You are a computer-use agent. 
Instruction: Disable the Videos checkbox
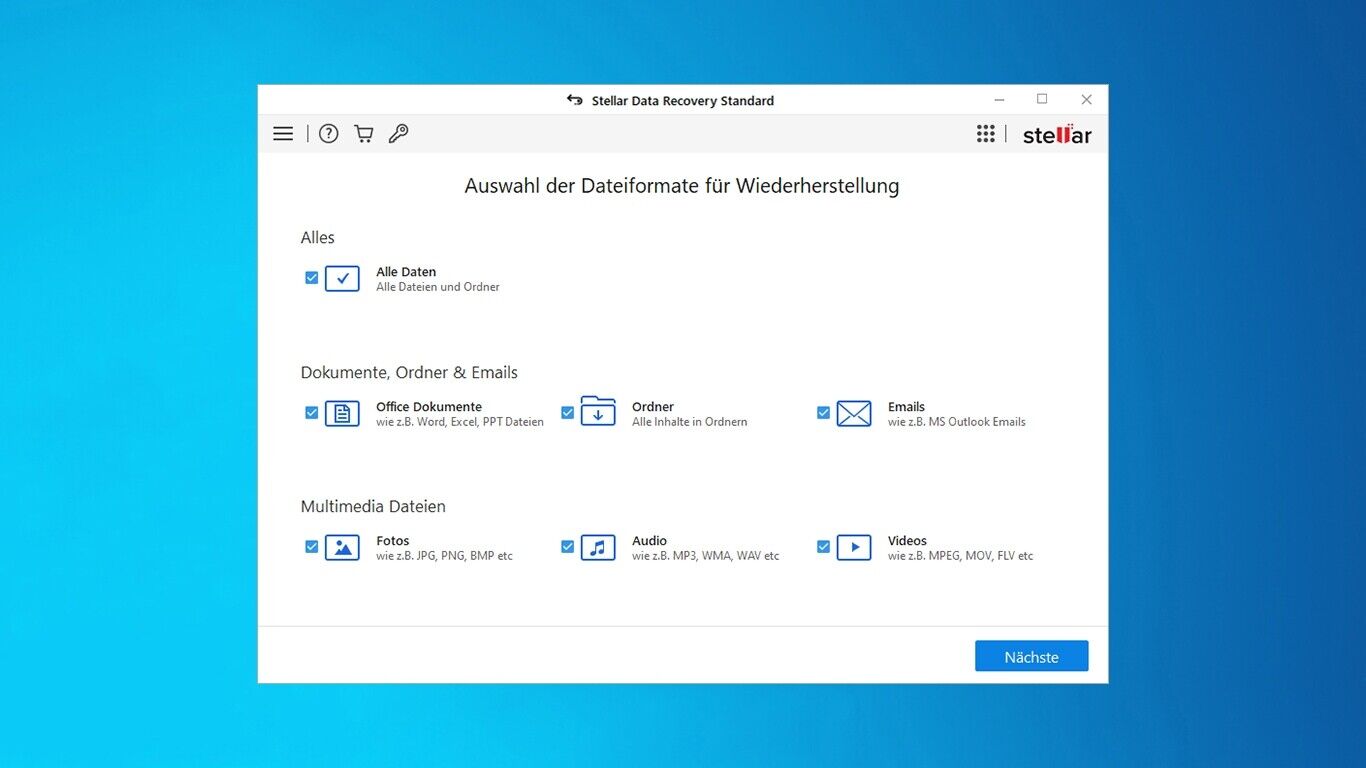click(x=824, y=547)
